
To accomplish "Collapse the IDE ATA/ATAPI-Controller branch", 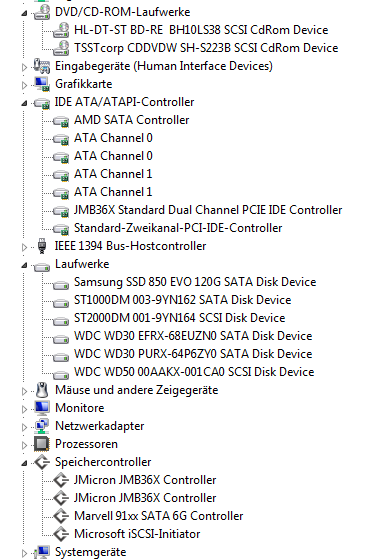I will pos(24,103).
